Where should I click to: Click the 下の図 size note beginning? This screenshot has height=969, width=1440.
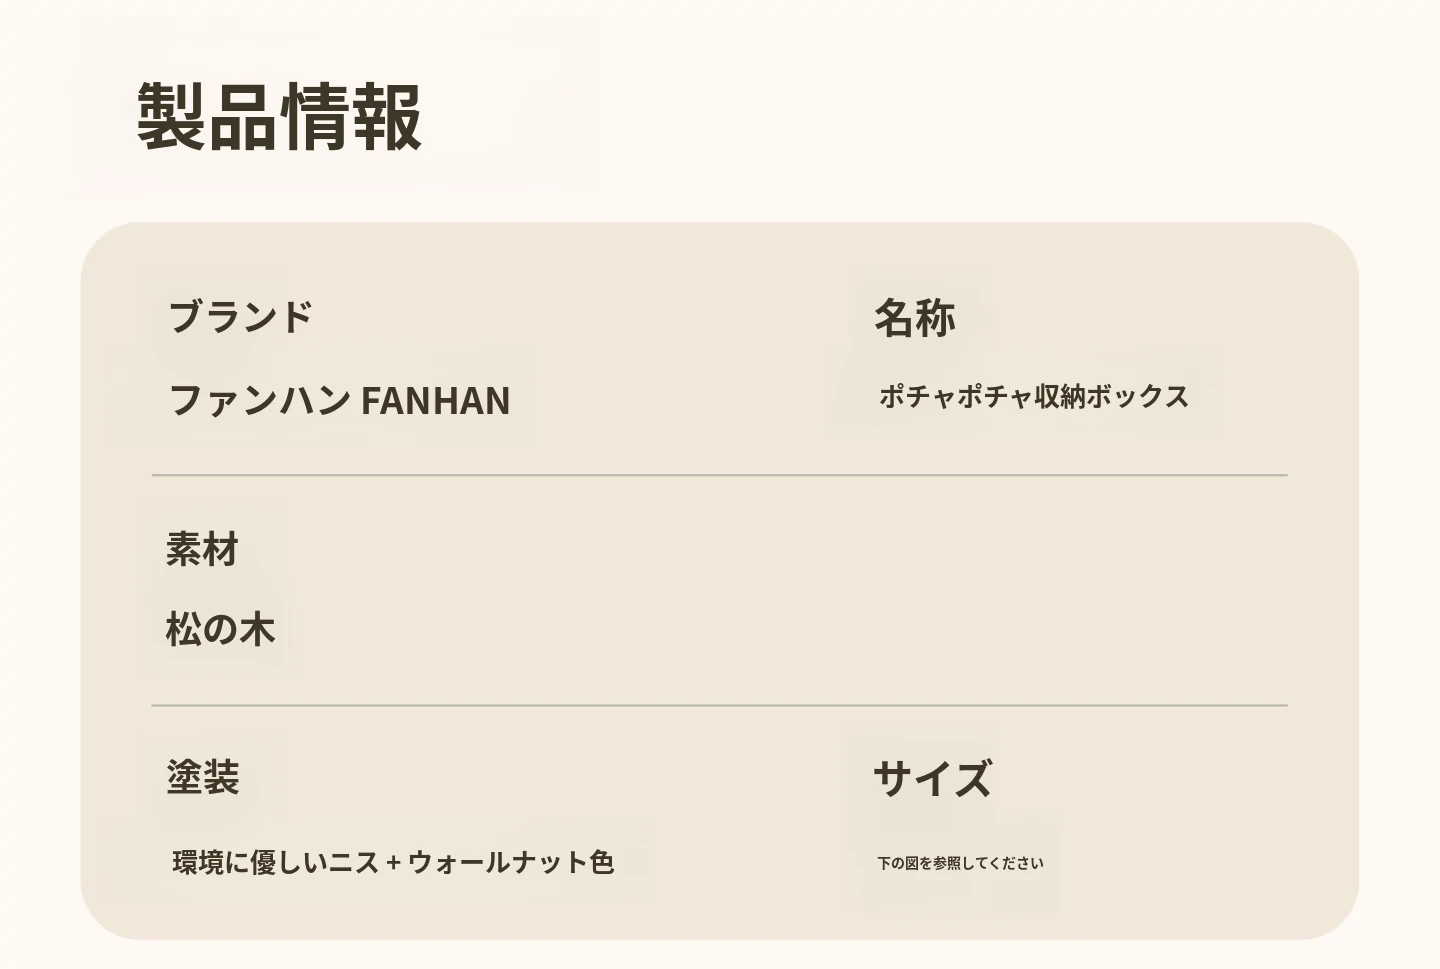898,863
